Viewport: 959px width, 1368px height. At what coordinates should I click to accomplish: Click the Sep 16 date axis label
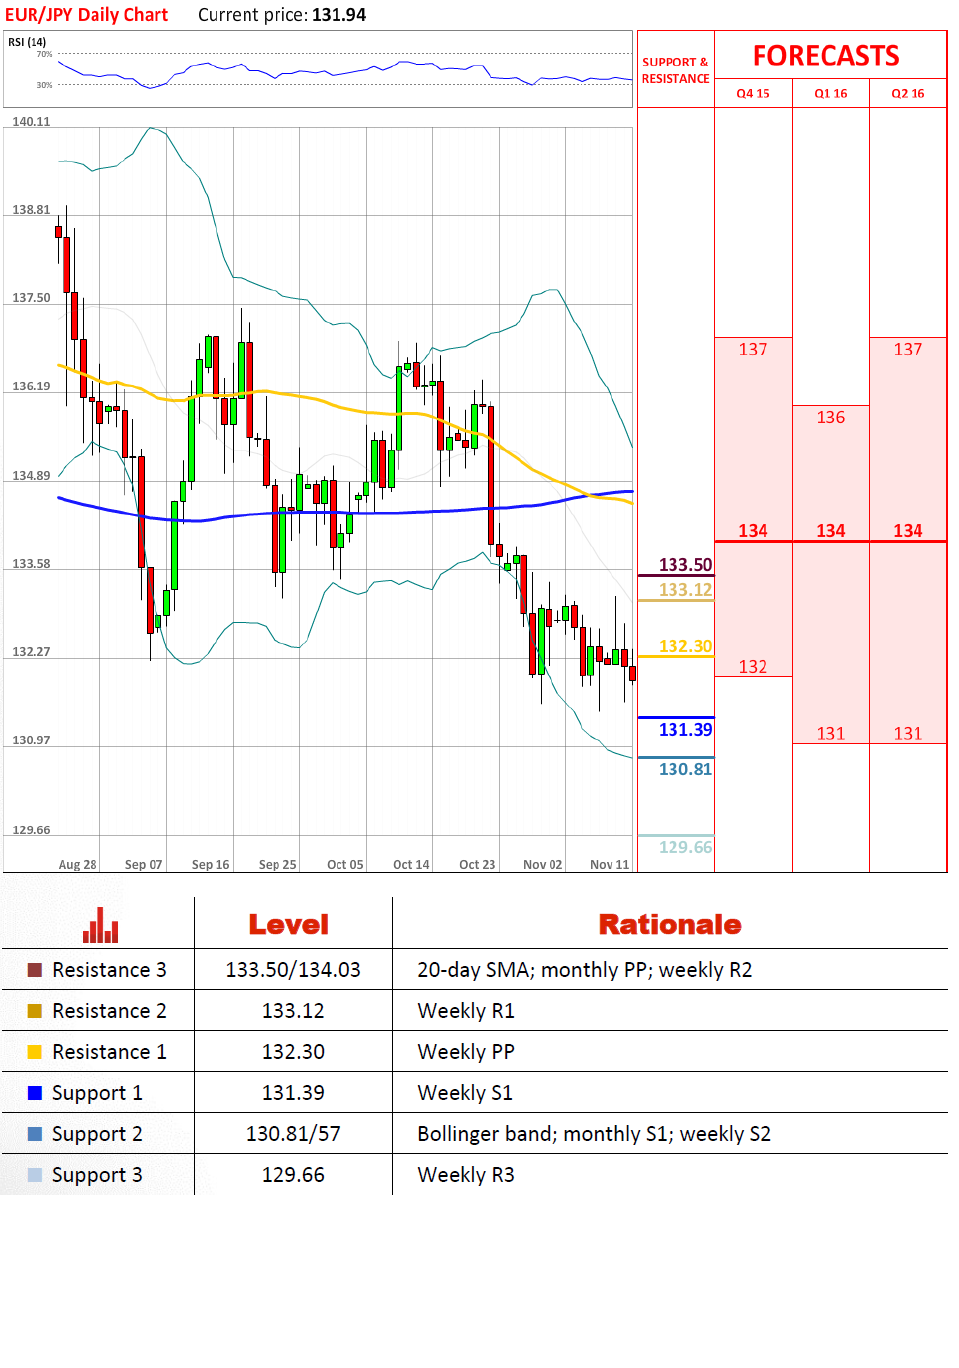point(211,864)
